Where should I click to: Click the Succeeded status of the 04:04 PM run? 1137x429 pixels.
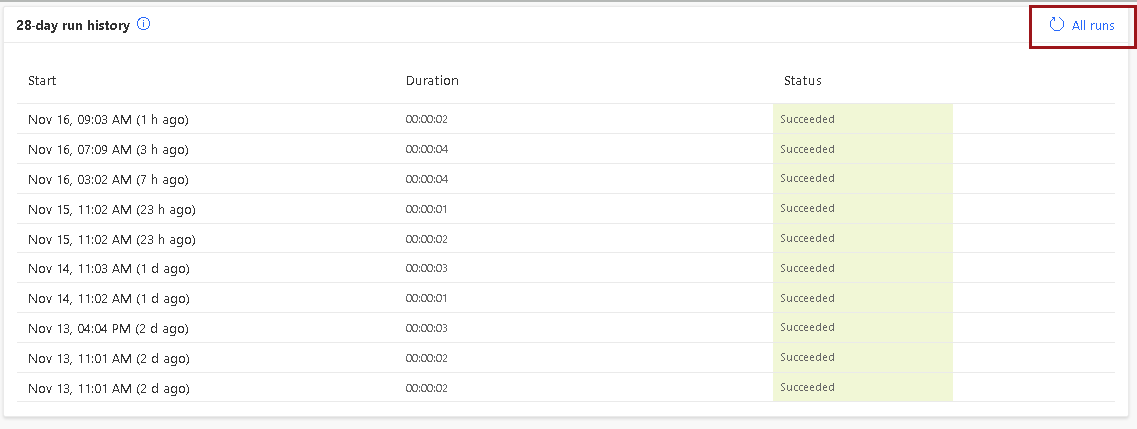pyautogui.click(x=807, y=328)
